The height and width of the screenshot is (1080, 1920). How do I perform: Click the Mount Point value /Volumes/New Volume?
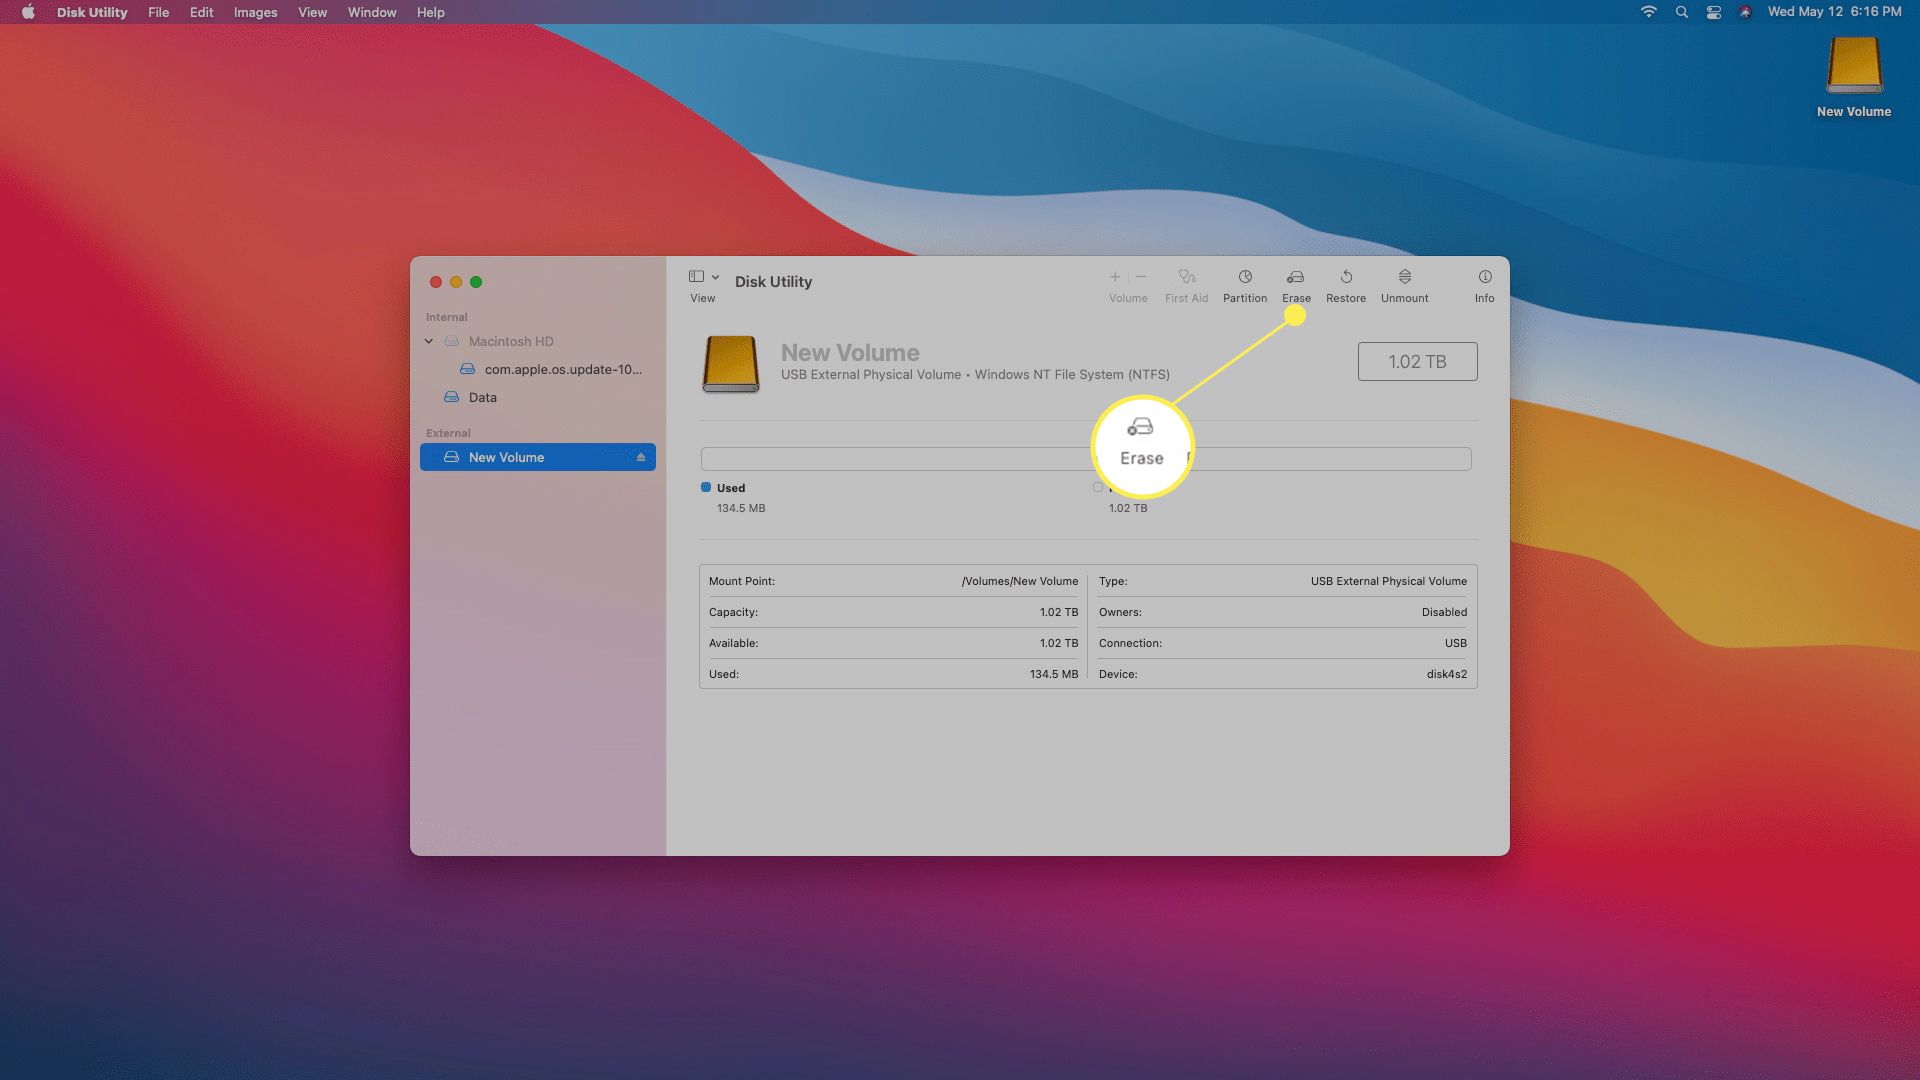pos(1019,581)
